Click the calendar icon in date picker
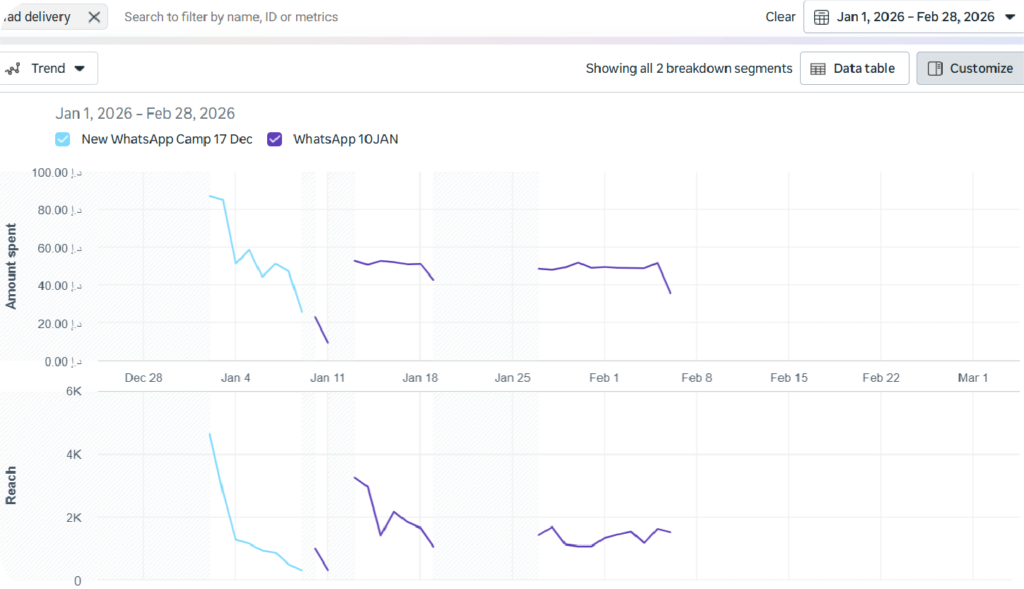This screenshot has height=589, width=1024. click(822, 17)
